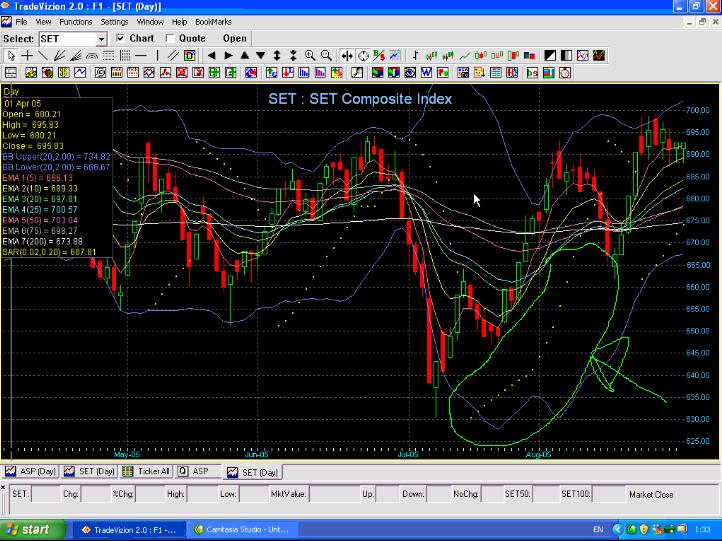
Task: Click the 'bs' toolbar icon
Action: 532,73
